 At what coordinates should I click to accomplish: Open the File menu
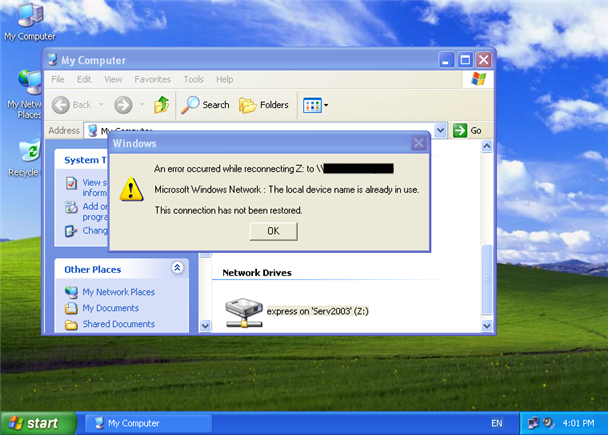(x=58, y=79)
